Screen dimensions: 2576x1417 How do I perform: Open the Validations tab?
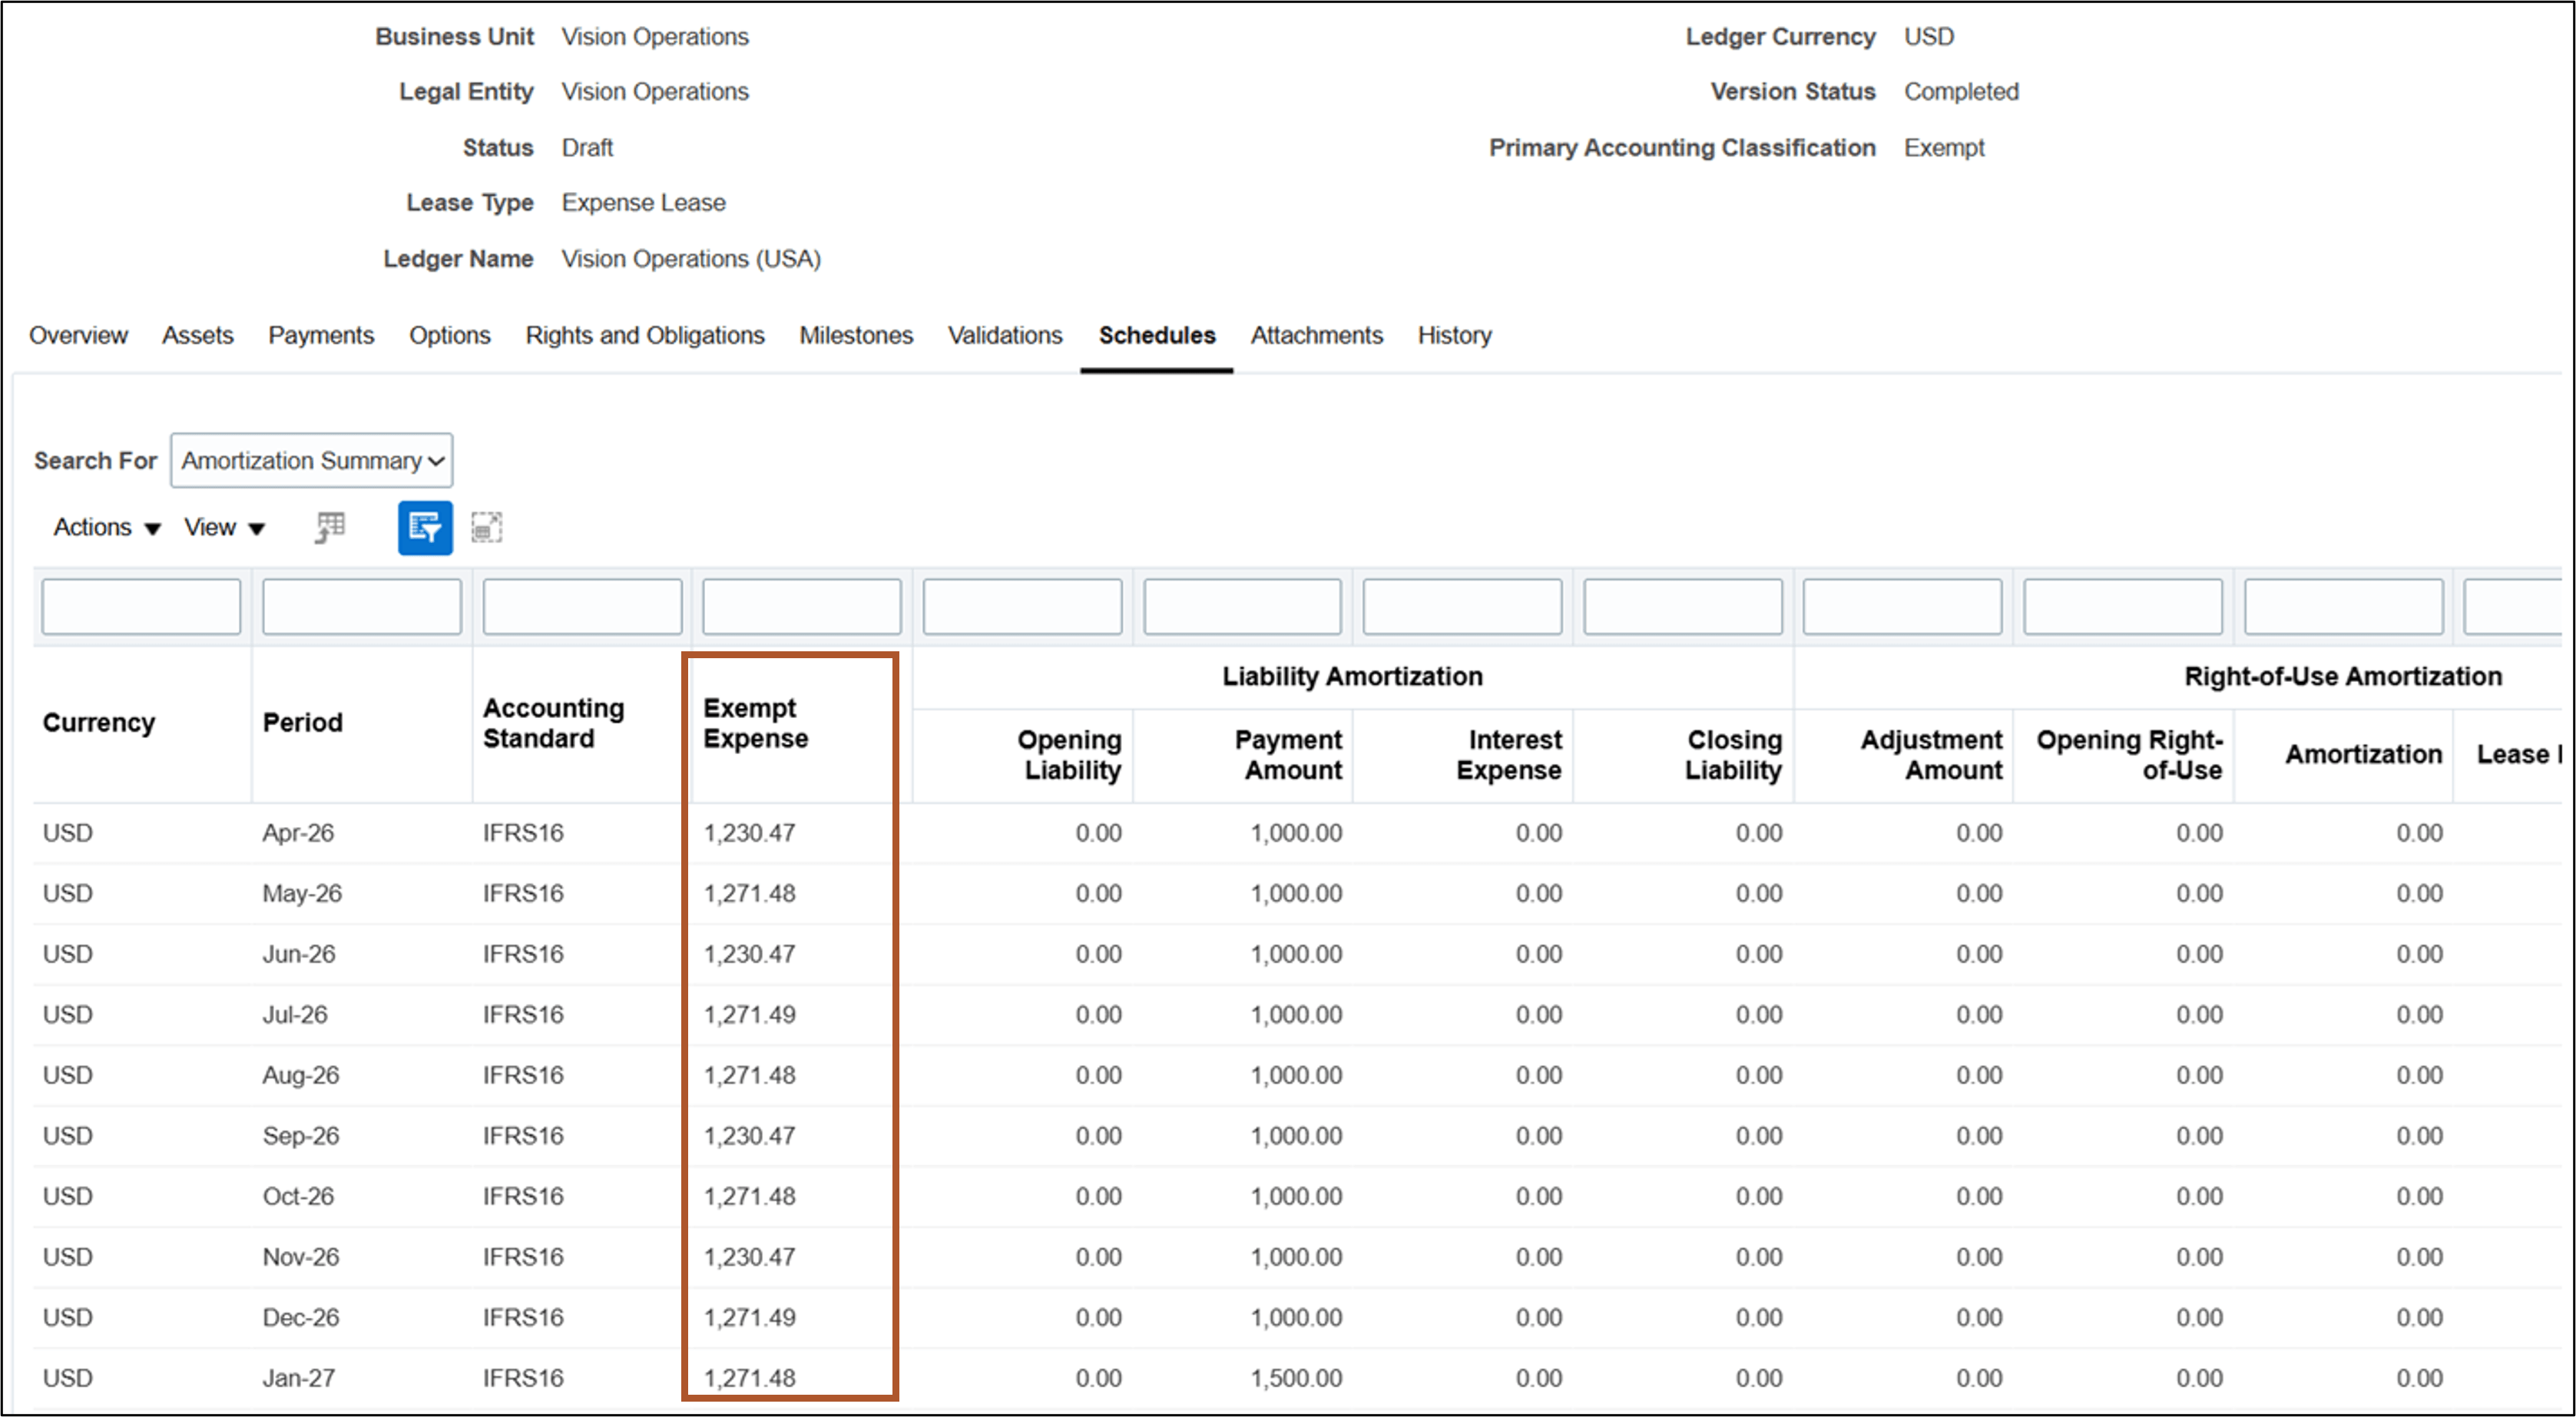pos(1005,335)
